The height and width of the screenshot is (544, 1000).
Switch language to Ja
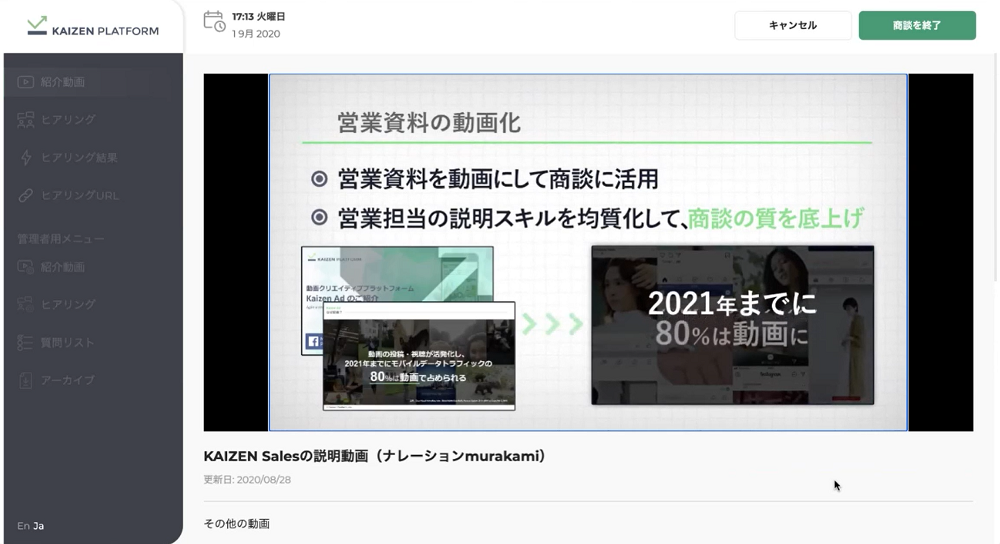pos(39,526)
